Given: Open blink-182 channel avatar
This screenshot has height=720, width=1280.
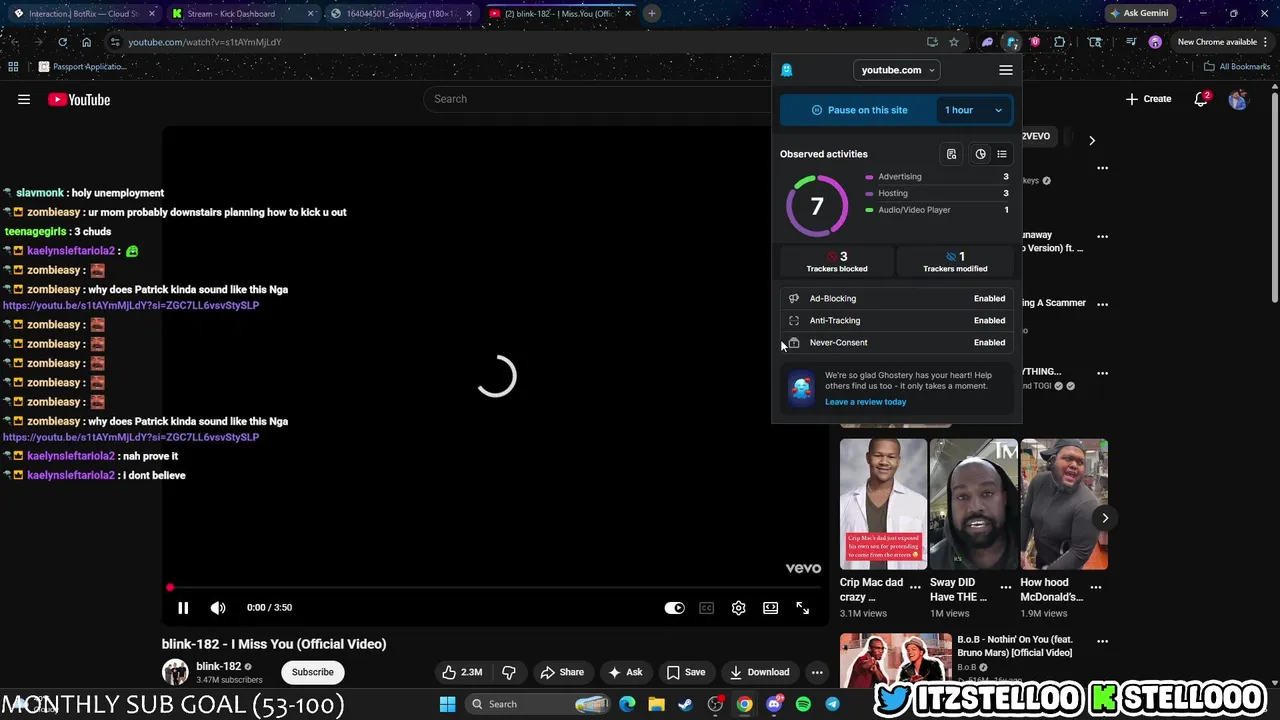Looking at the screenshot, I should 175,672.
